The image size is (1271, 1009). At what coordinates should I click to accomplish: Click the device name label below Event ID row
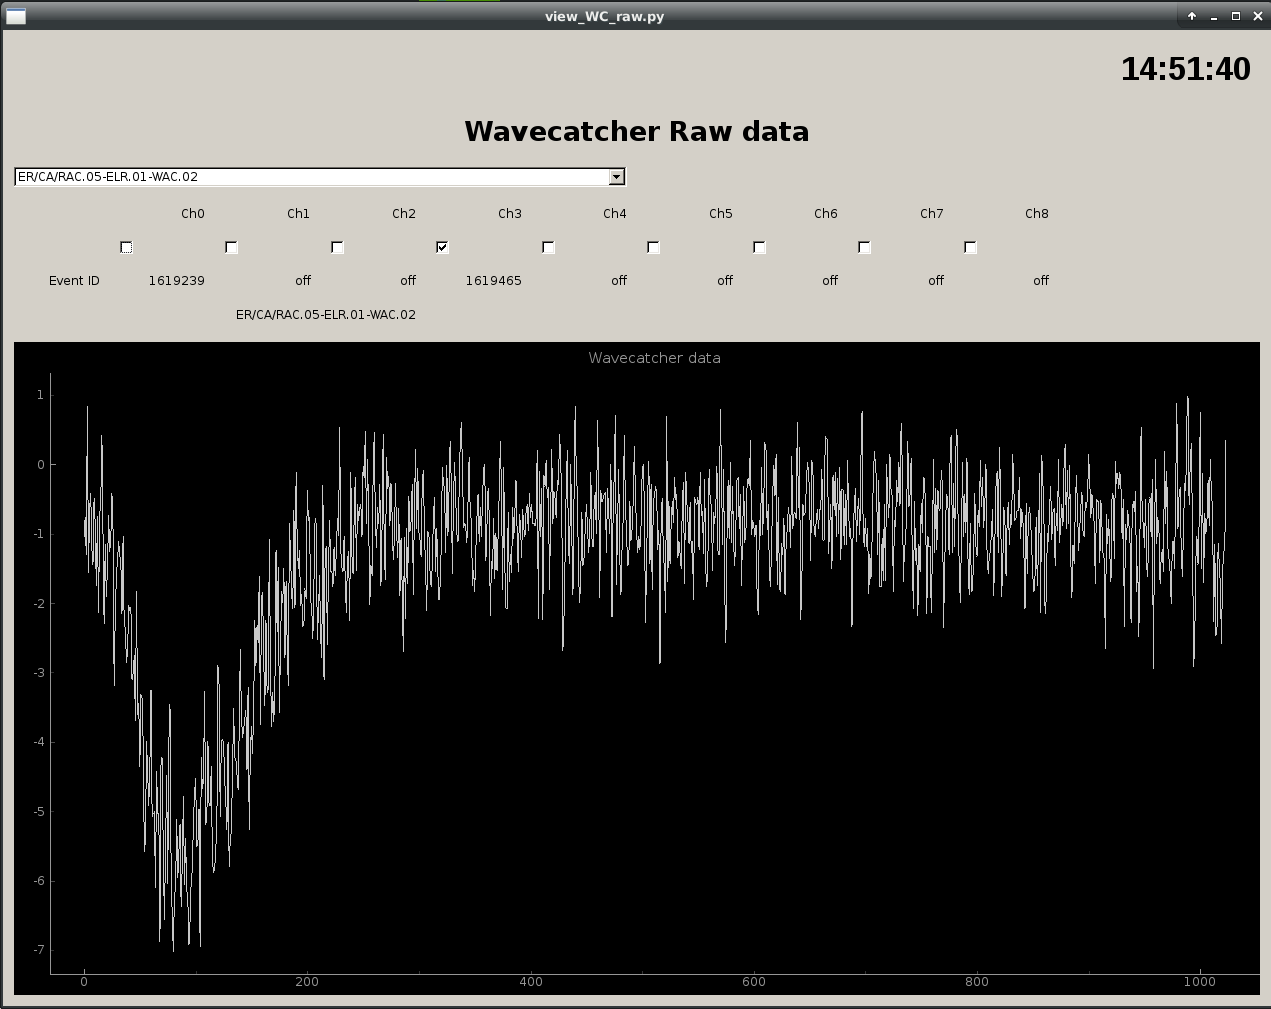(325, 315)
